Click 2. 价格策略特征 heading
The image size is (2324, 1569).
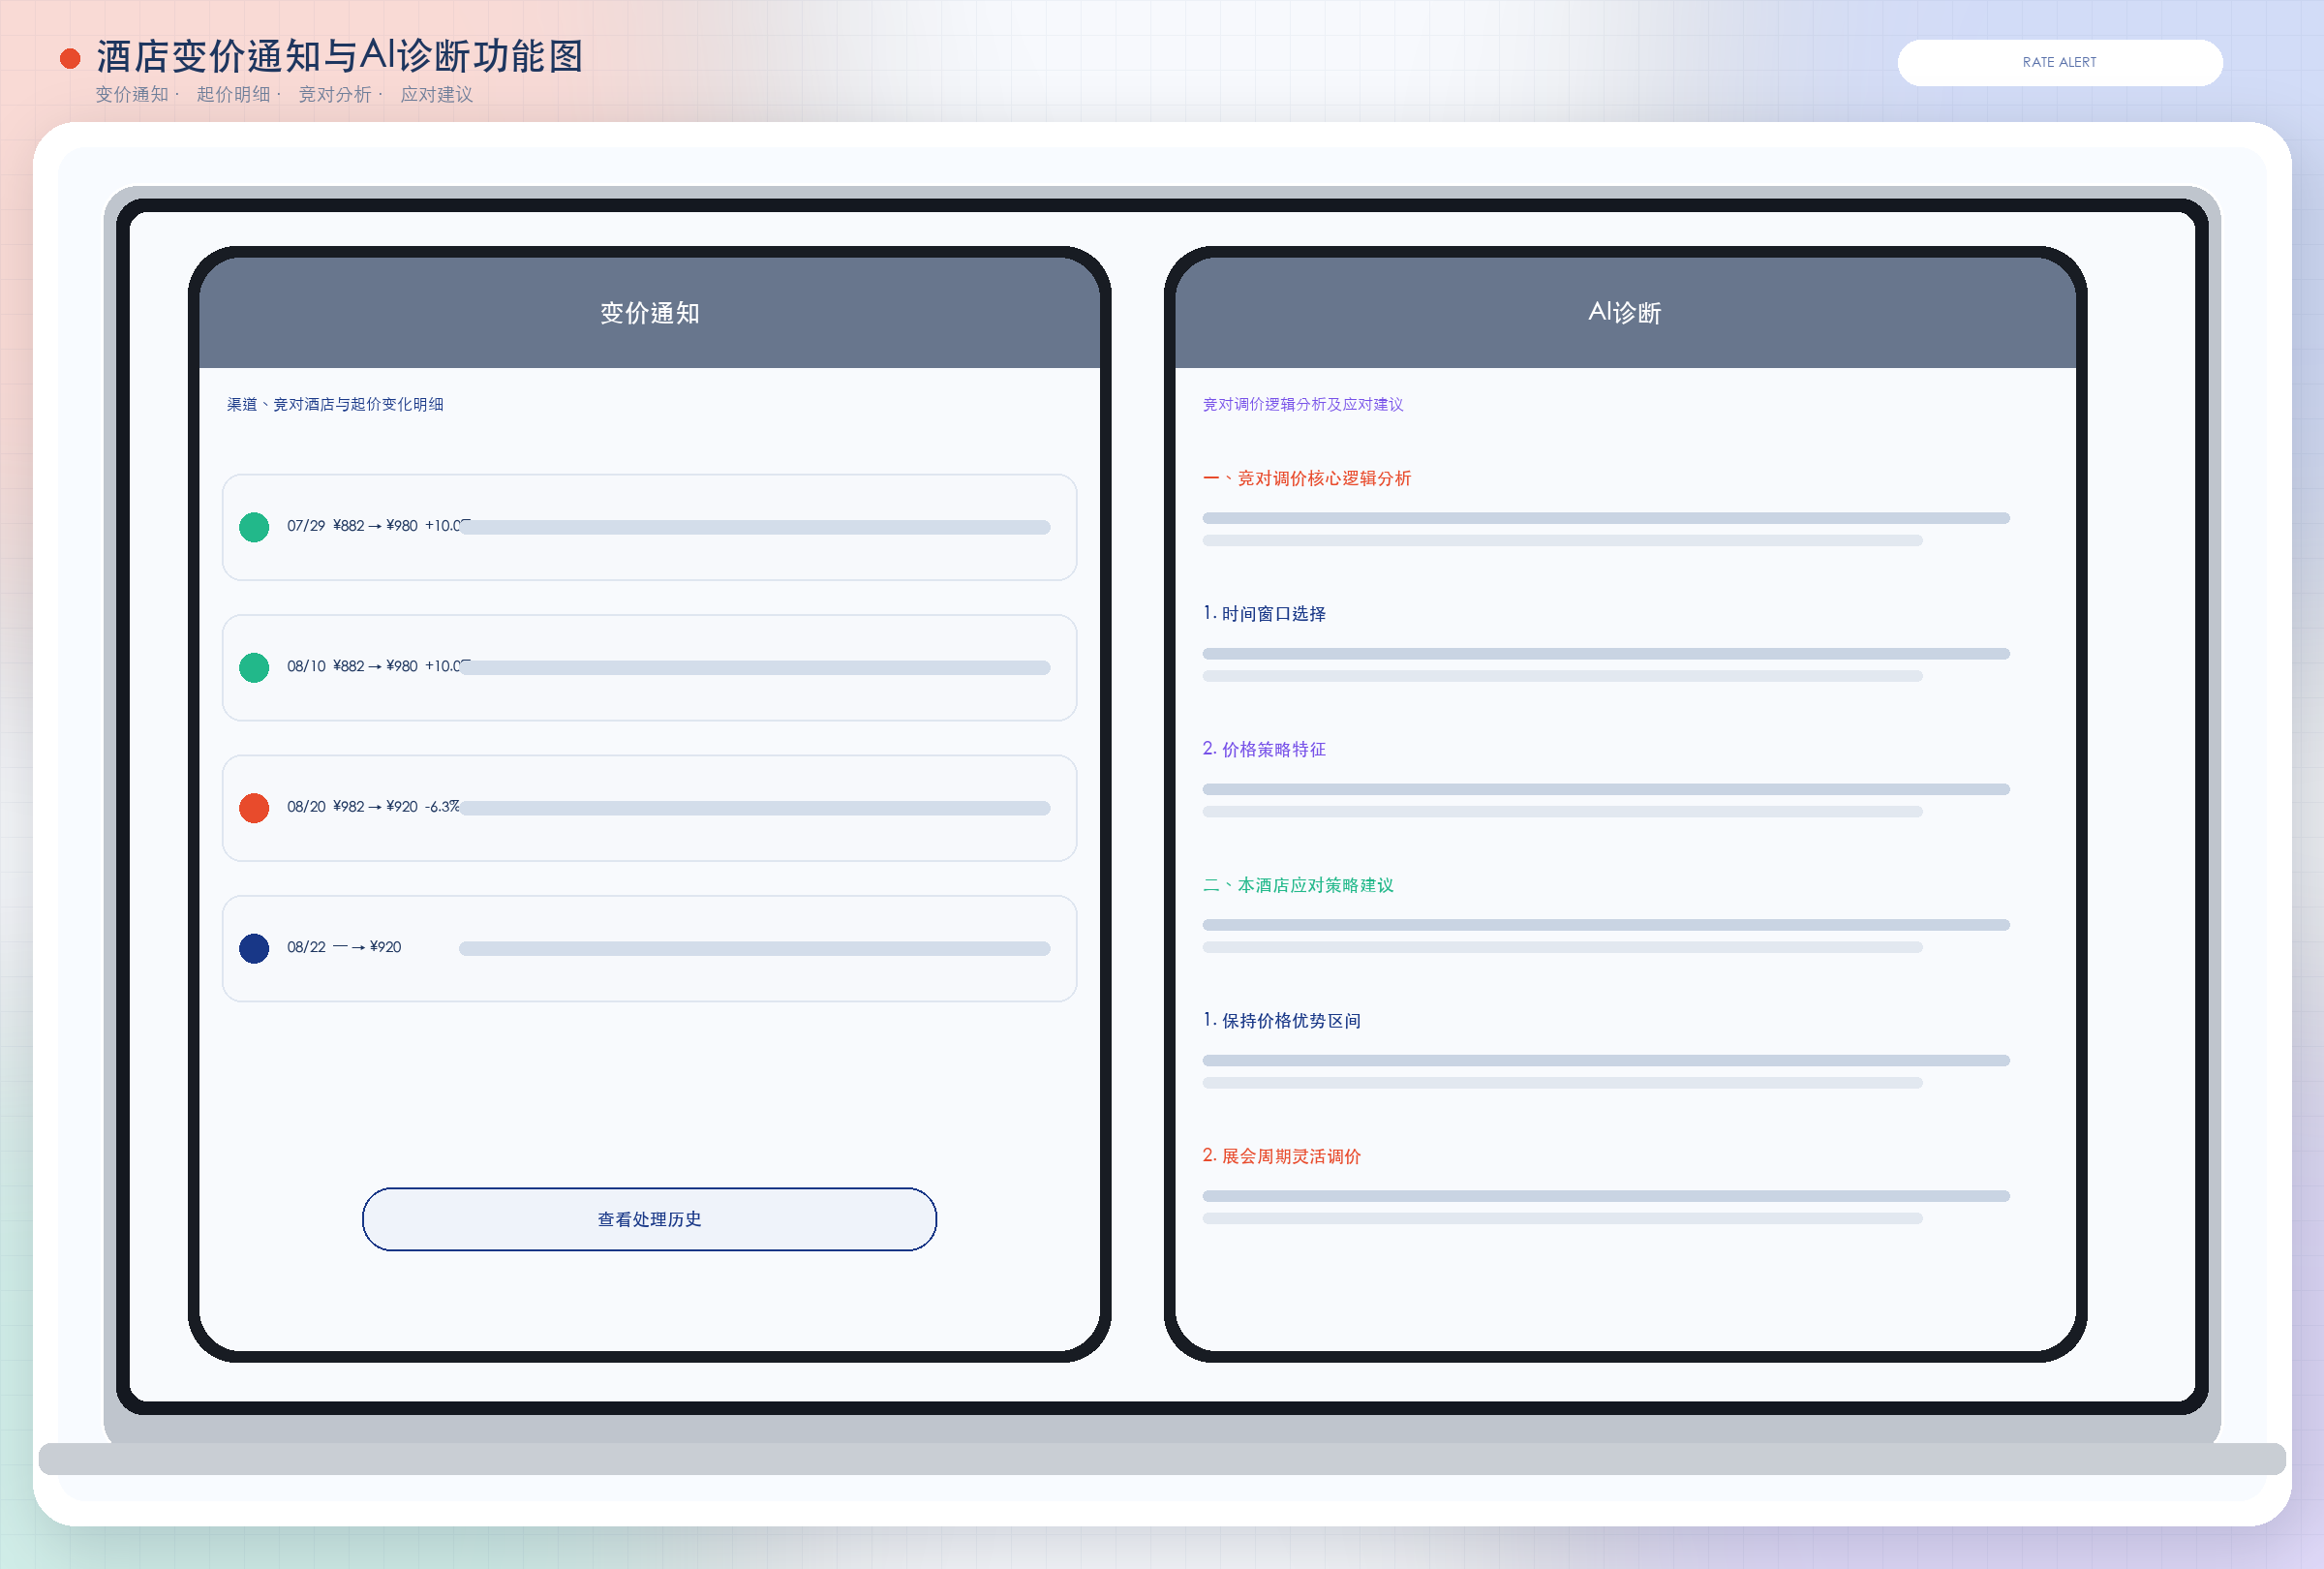point(1264,749)
